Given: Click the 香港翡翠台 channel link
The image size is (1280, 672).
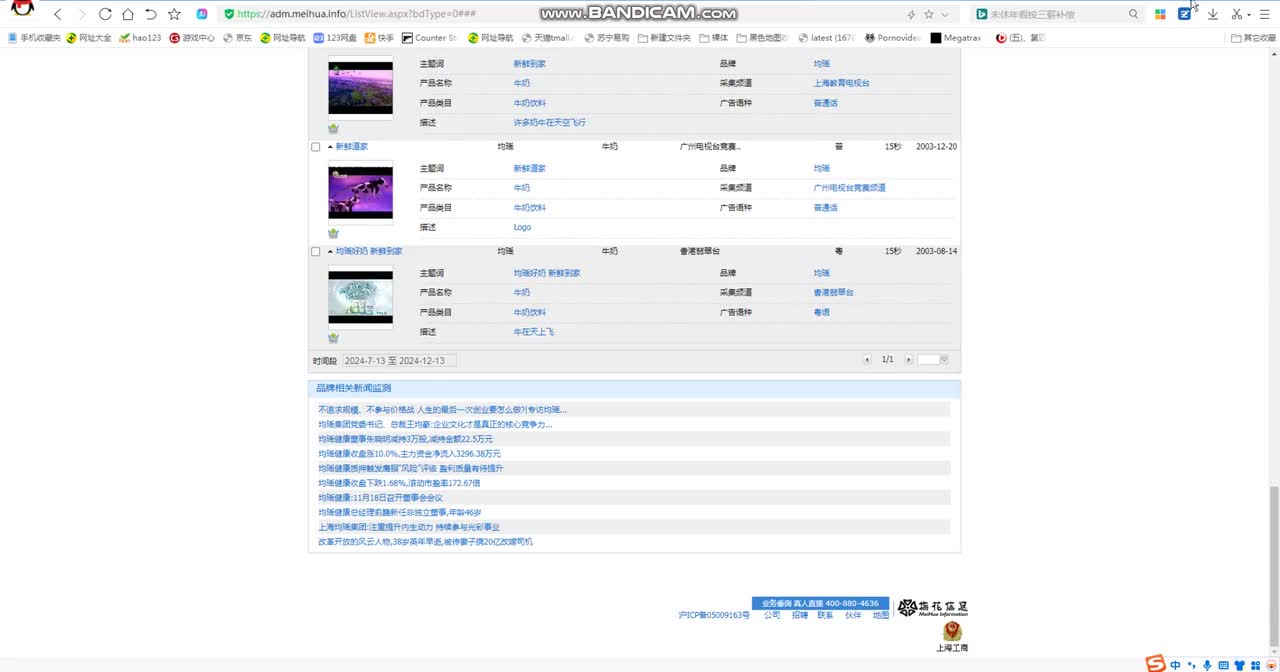Looking at the screenshot, I should pyautogui.click(x=833, y=293).
